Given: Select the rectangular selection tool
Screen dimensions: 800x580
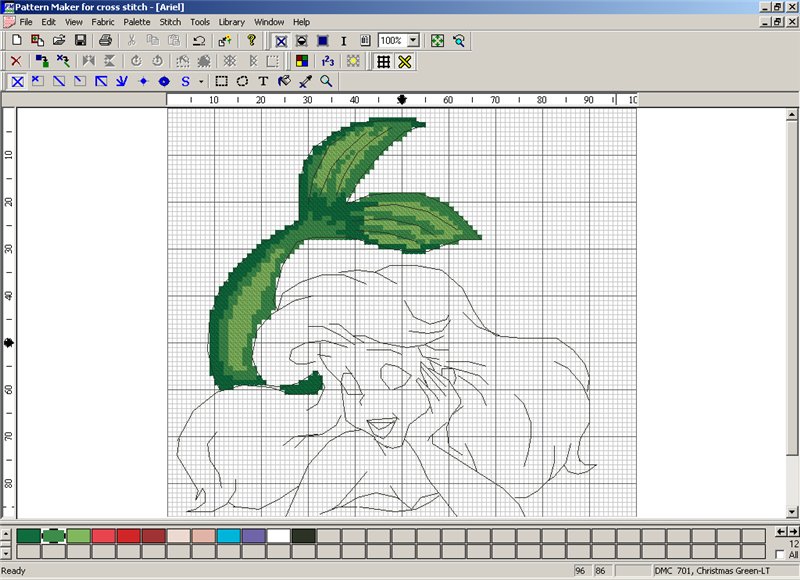Looking at the screenshot, I should tap(221, 81).
